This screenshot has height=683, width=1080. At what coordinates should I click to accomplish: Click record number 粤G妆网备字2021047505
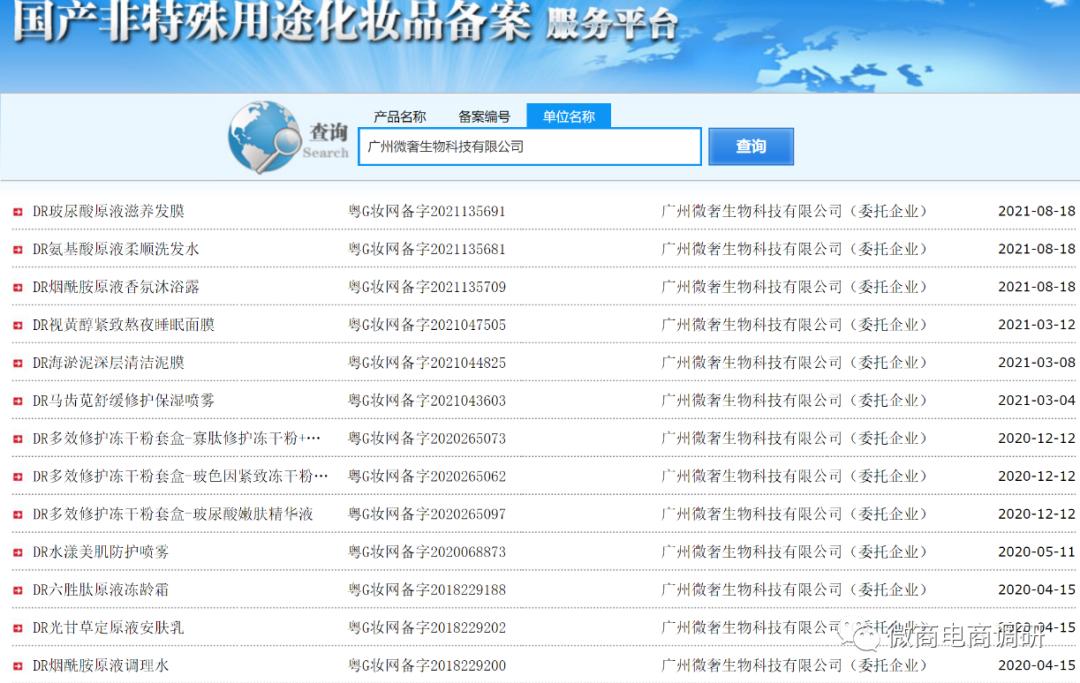click(x=427, y=325)
